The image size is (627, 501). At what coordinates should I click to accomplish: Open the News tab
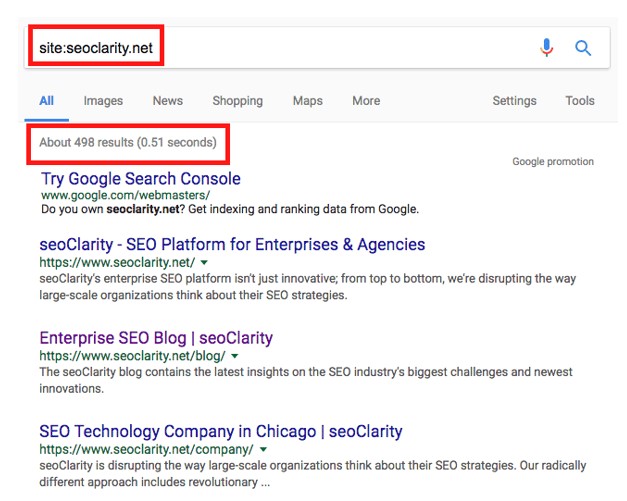click(168, 101)
